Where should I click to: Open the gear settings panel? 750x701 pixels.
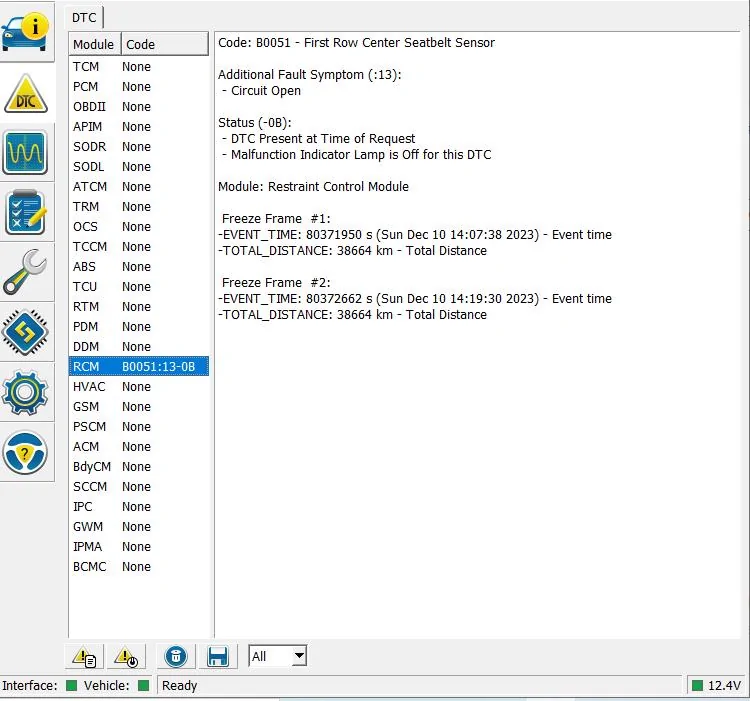coord(26,392)
